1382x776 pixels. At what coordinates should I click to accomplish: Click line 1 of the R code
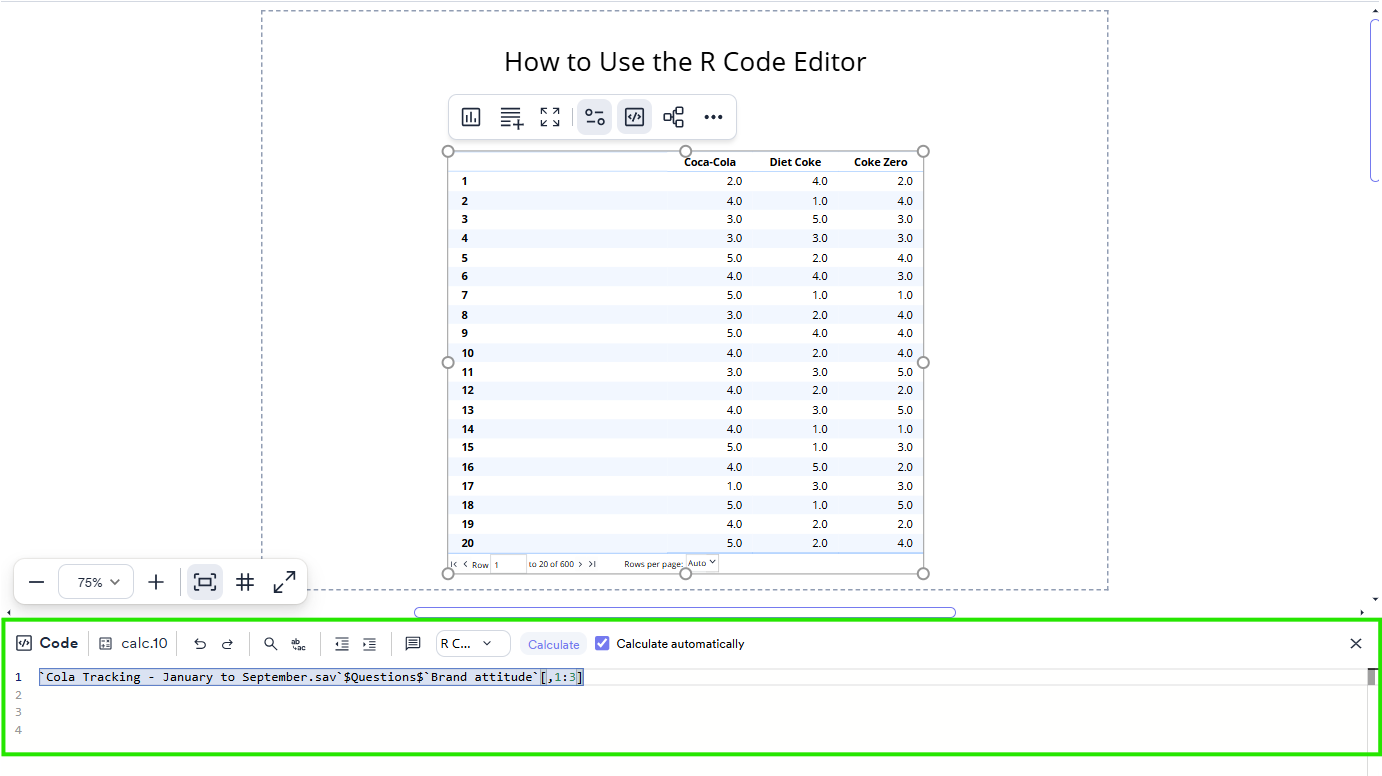311,677
